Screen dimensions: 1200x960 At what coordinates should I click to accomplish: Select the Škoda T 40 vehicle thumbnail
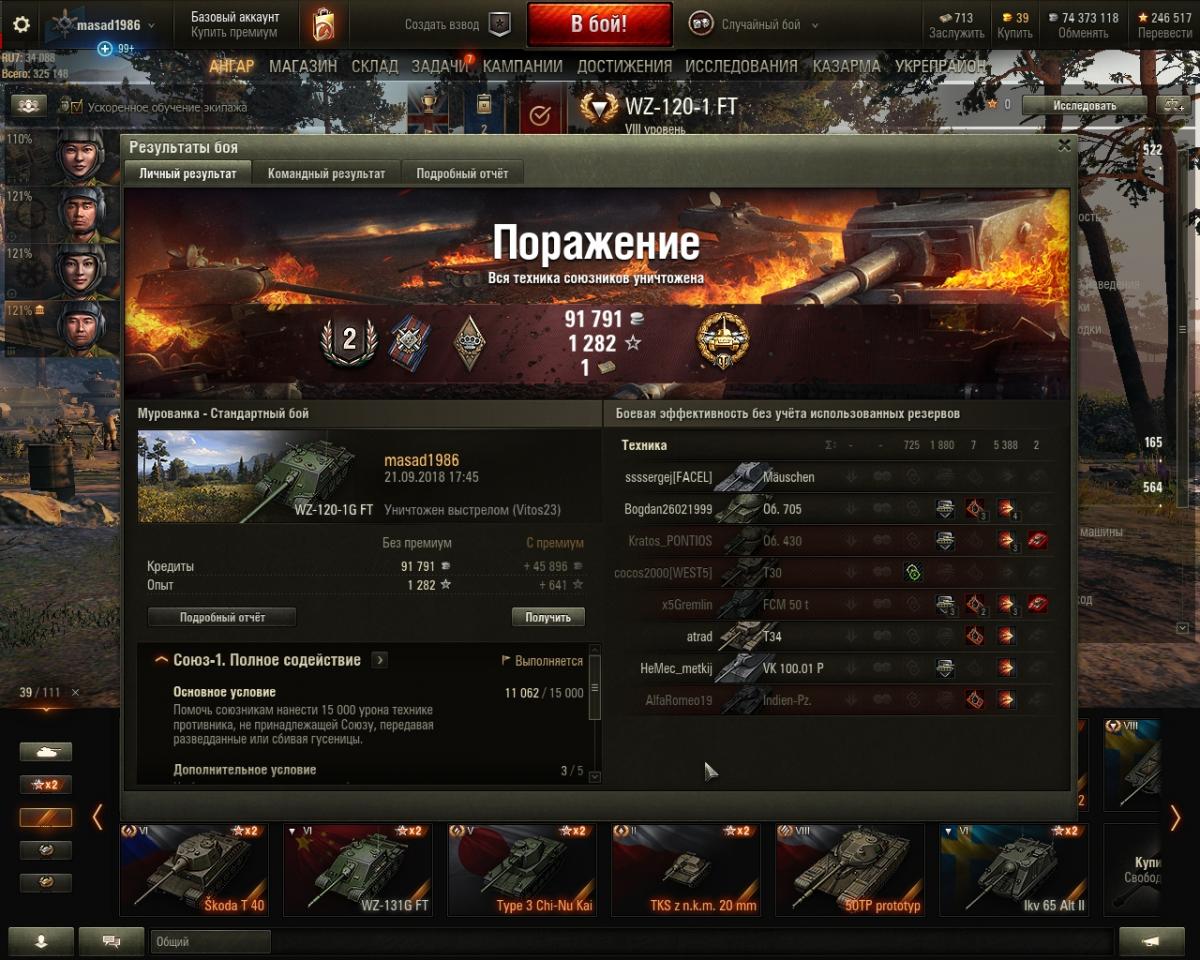click(x=194, y=870)
